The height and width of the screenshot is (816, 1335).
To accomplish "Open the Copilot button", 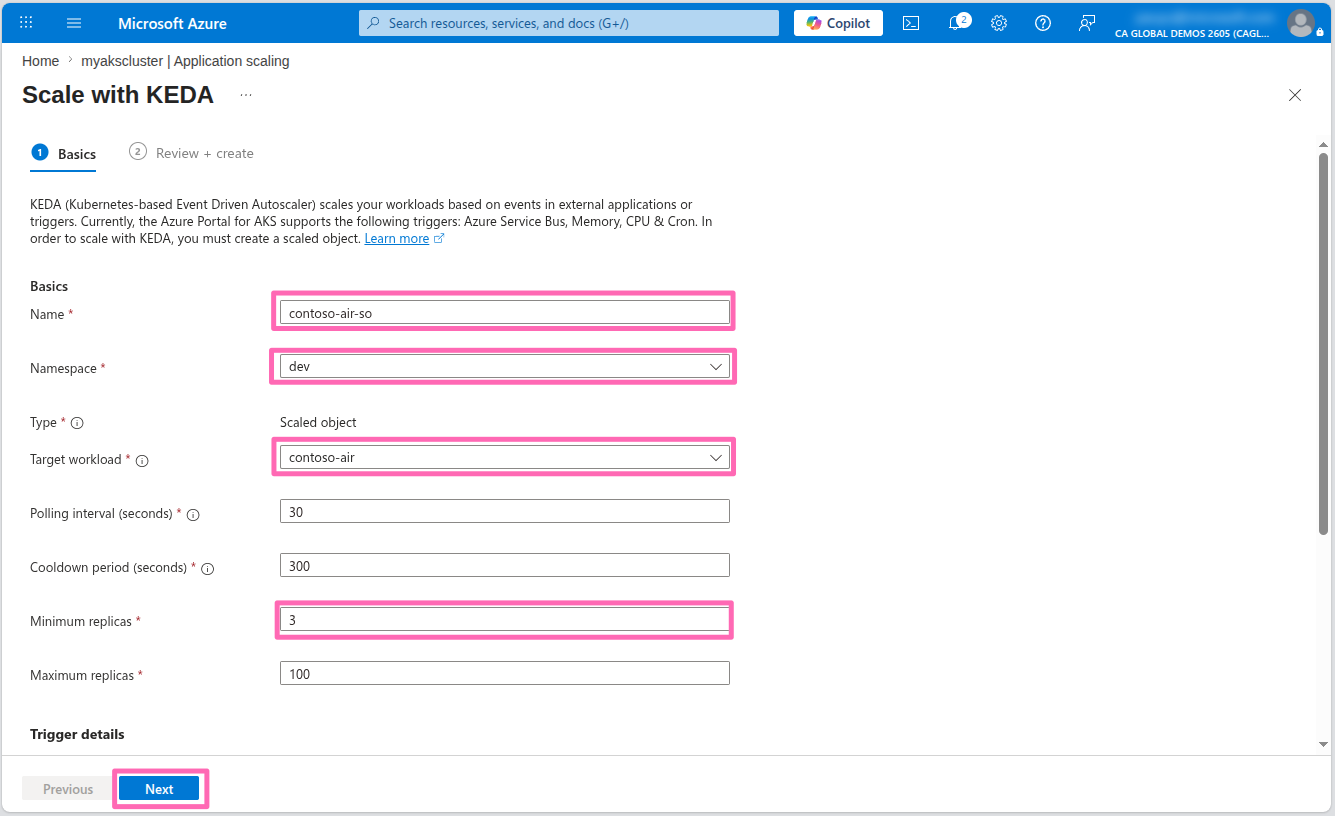I will [x=838, y=23].
